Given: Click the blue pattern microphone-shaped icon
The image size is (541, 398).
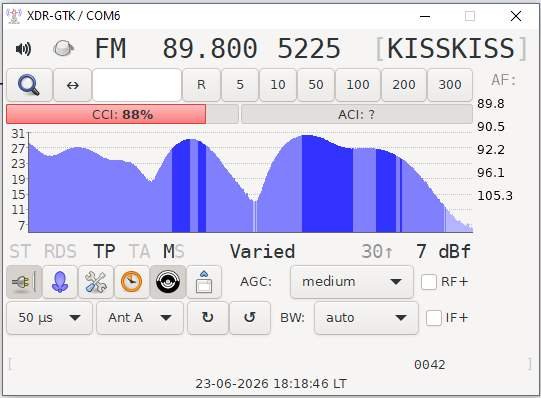Looking at the screenshot, I should (x=60, y=282).
